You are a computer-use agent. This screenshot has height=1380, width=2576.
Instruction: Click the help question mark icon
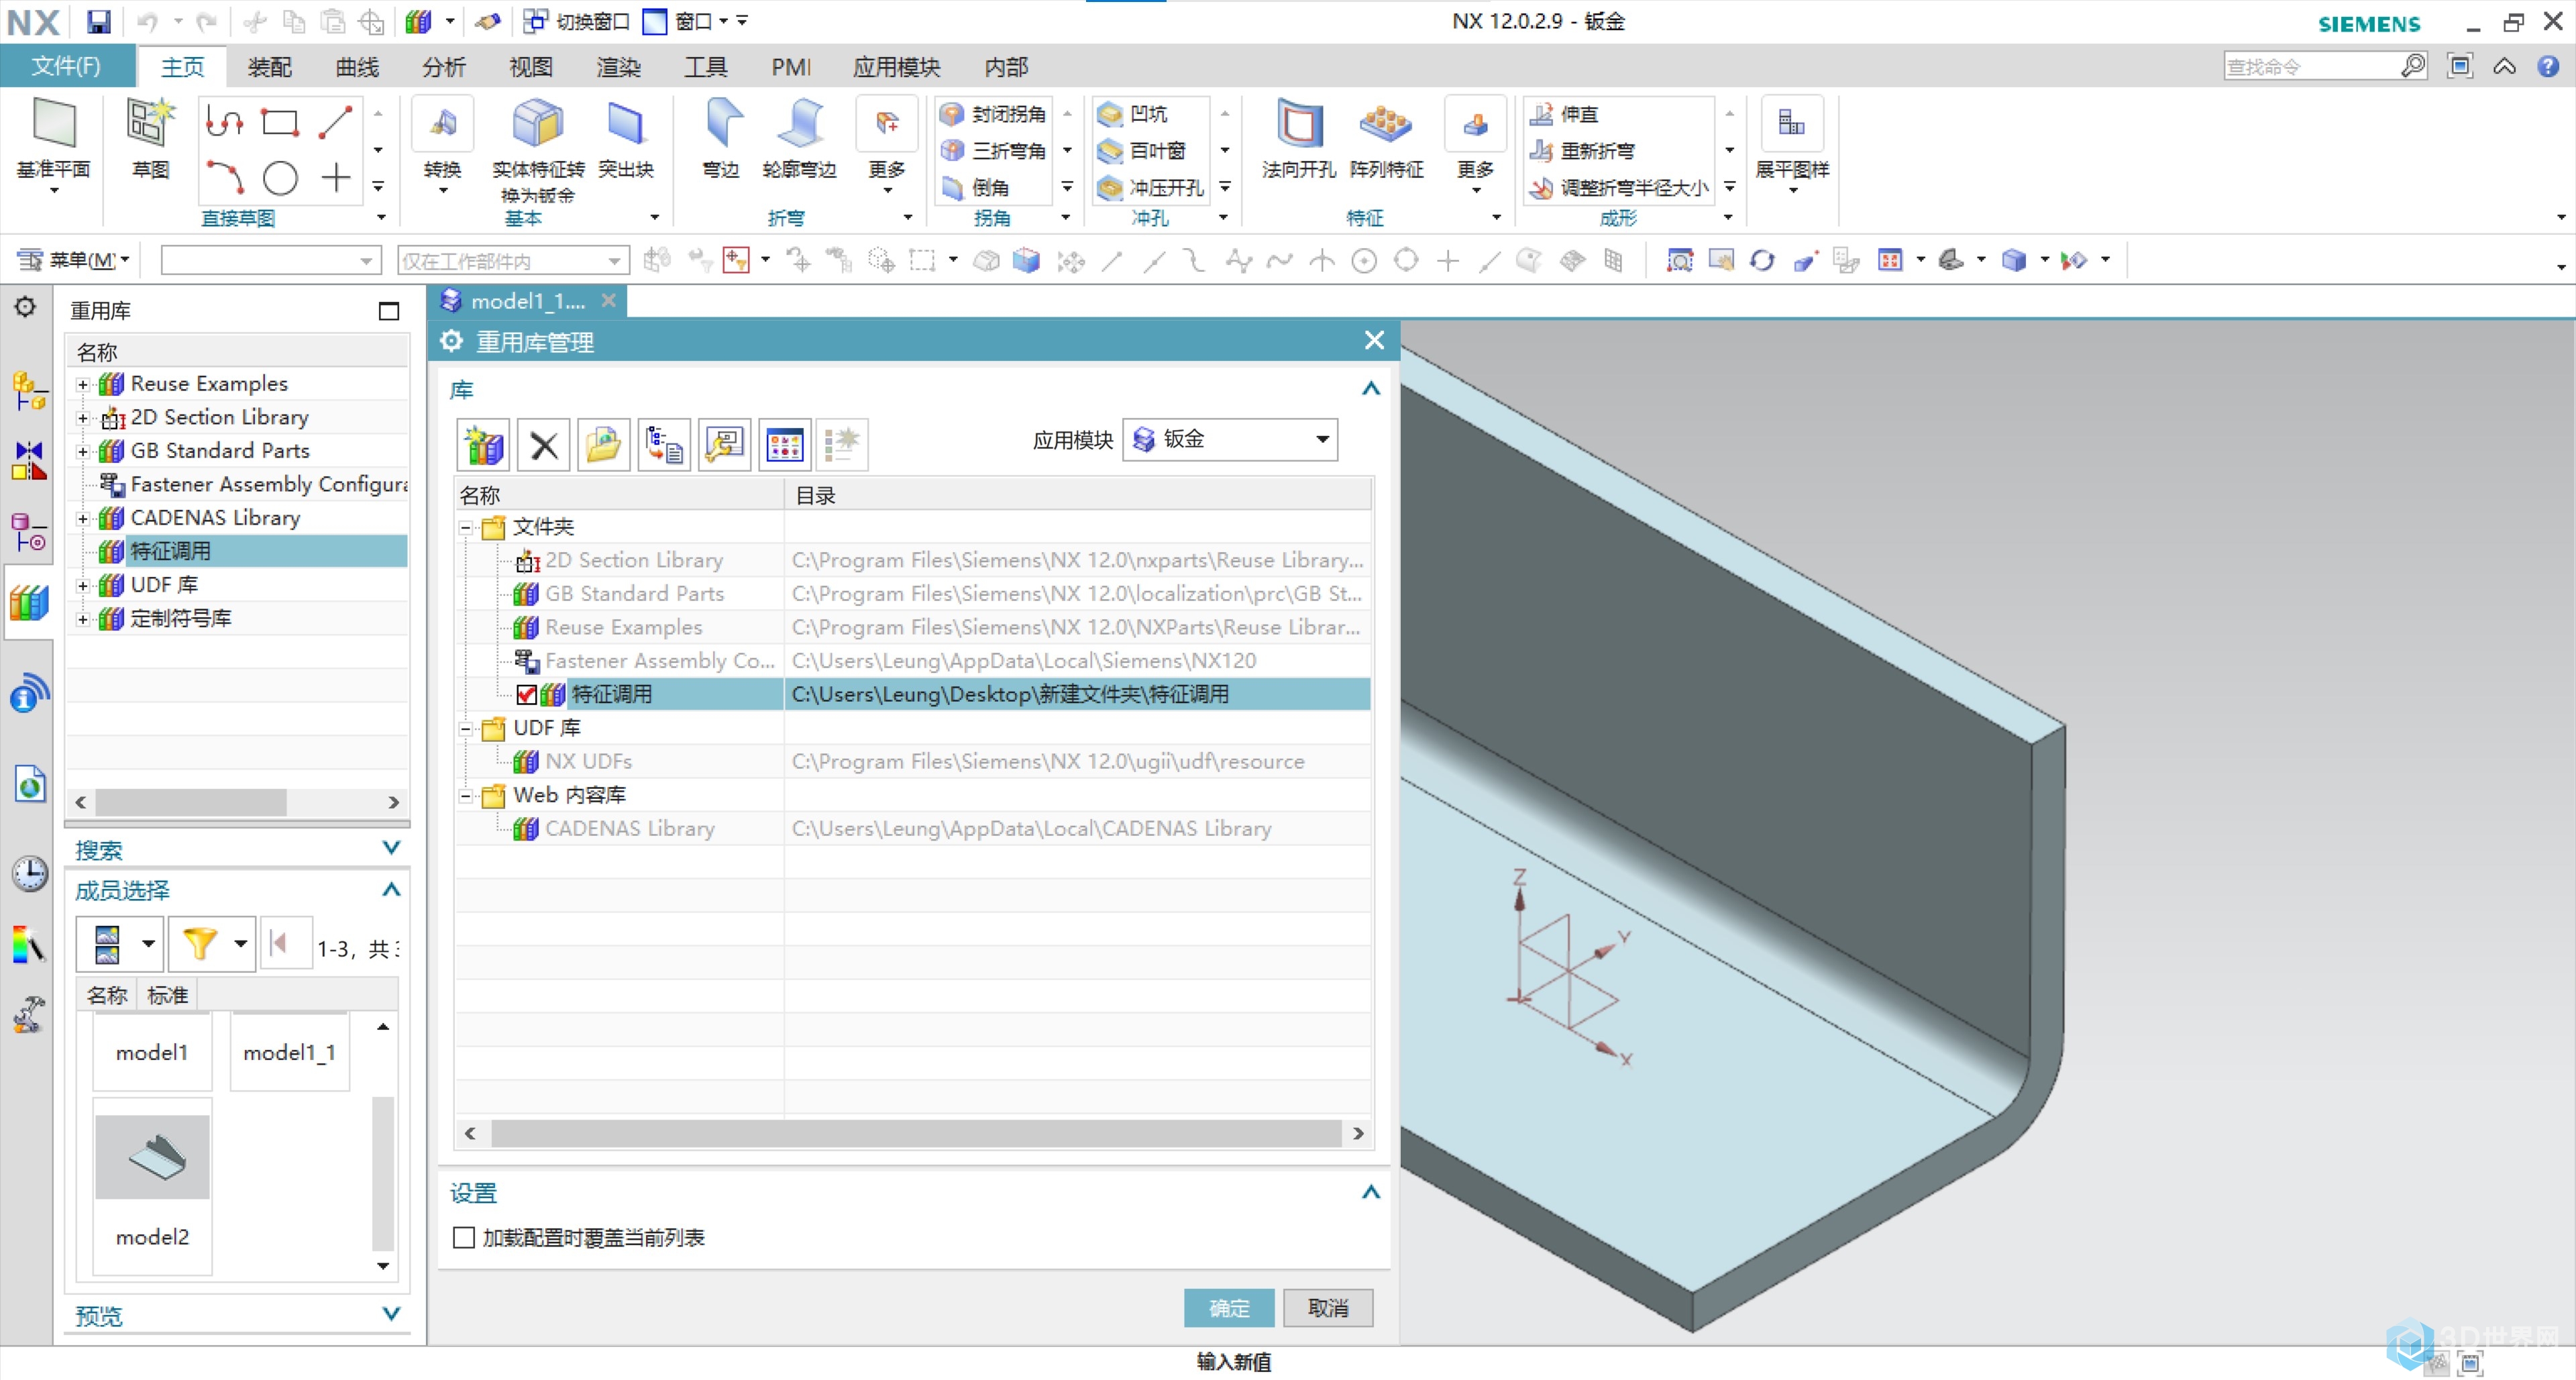(2548, 66)
